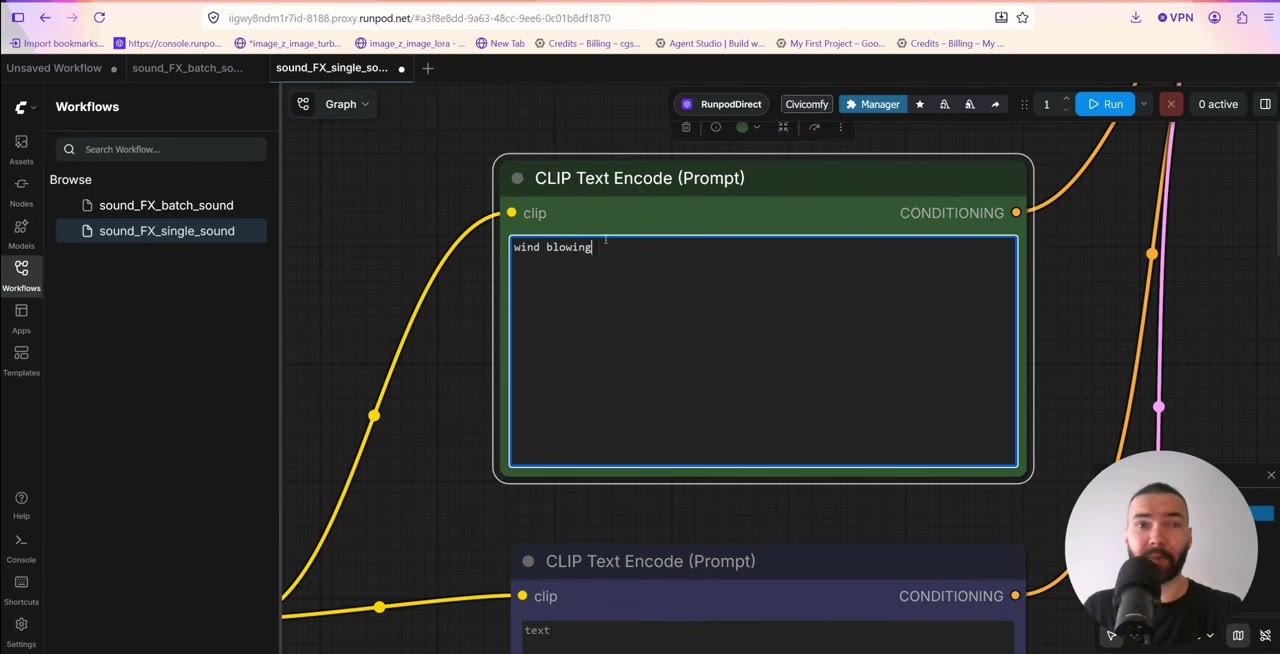Viewport: 1280px width, 654px height.
Task: Open the Console panel
Action: [x=21, y=547]
